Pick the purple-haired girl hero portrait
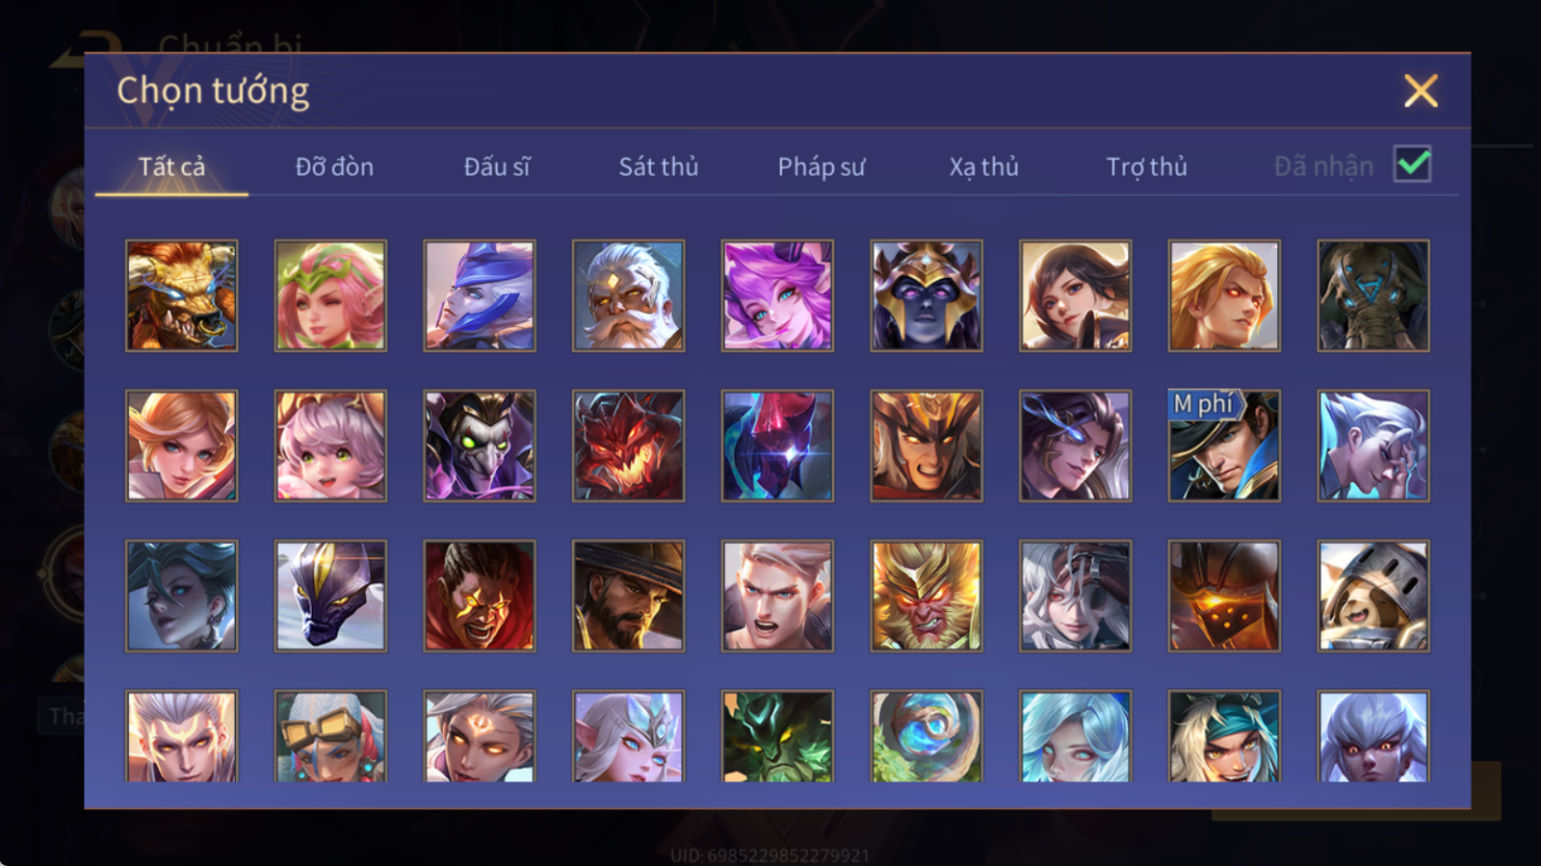 point(777,295)
